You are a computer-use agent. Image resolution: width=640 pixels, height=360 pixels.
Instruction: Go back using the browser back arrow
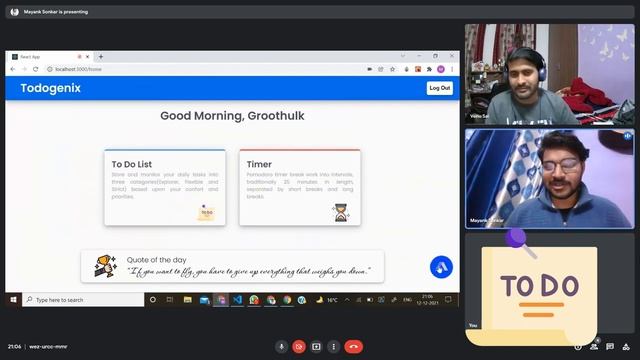click(13, 69)
